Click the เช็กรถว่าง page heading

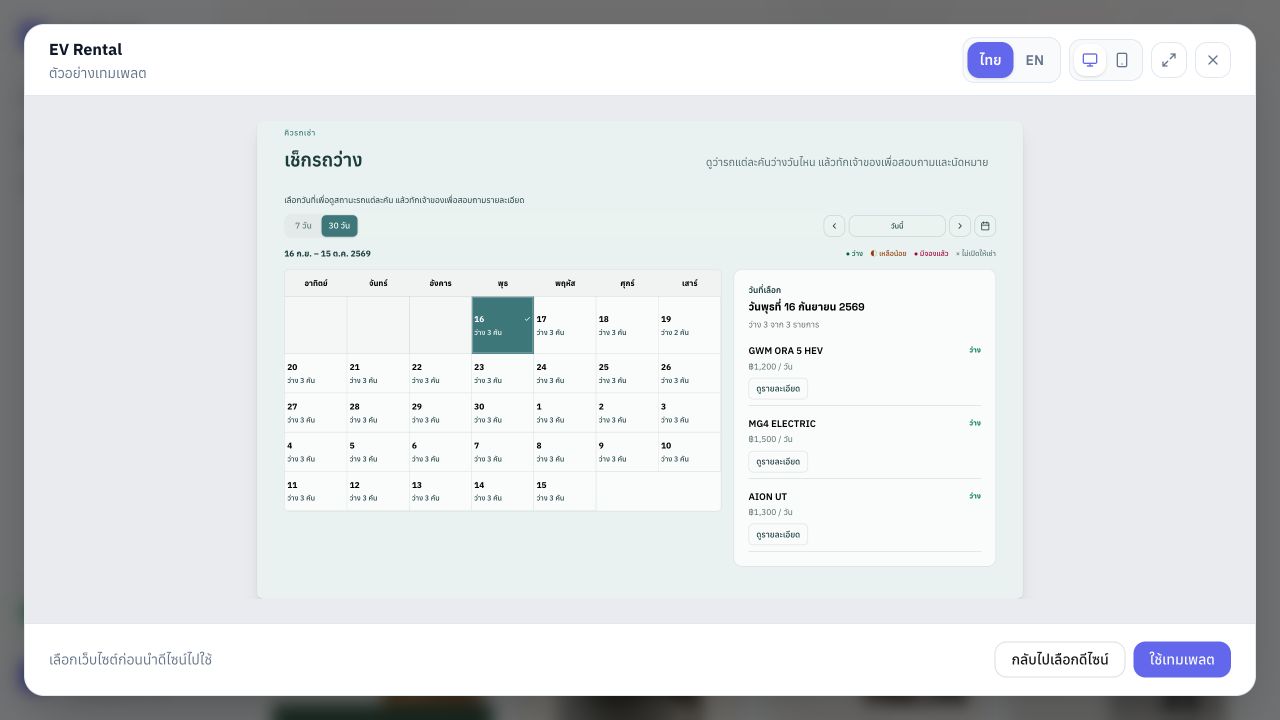click(323, 160)
